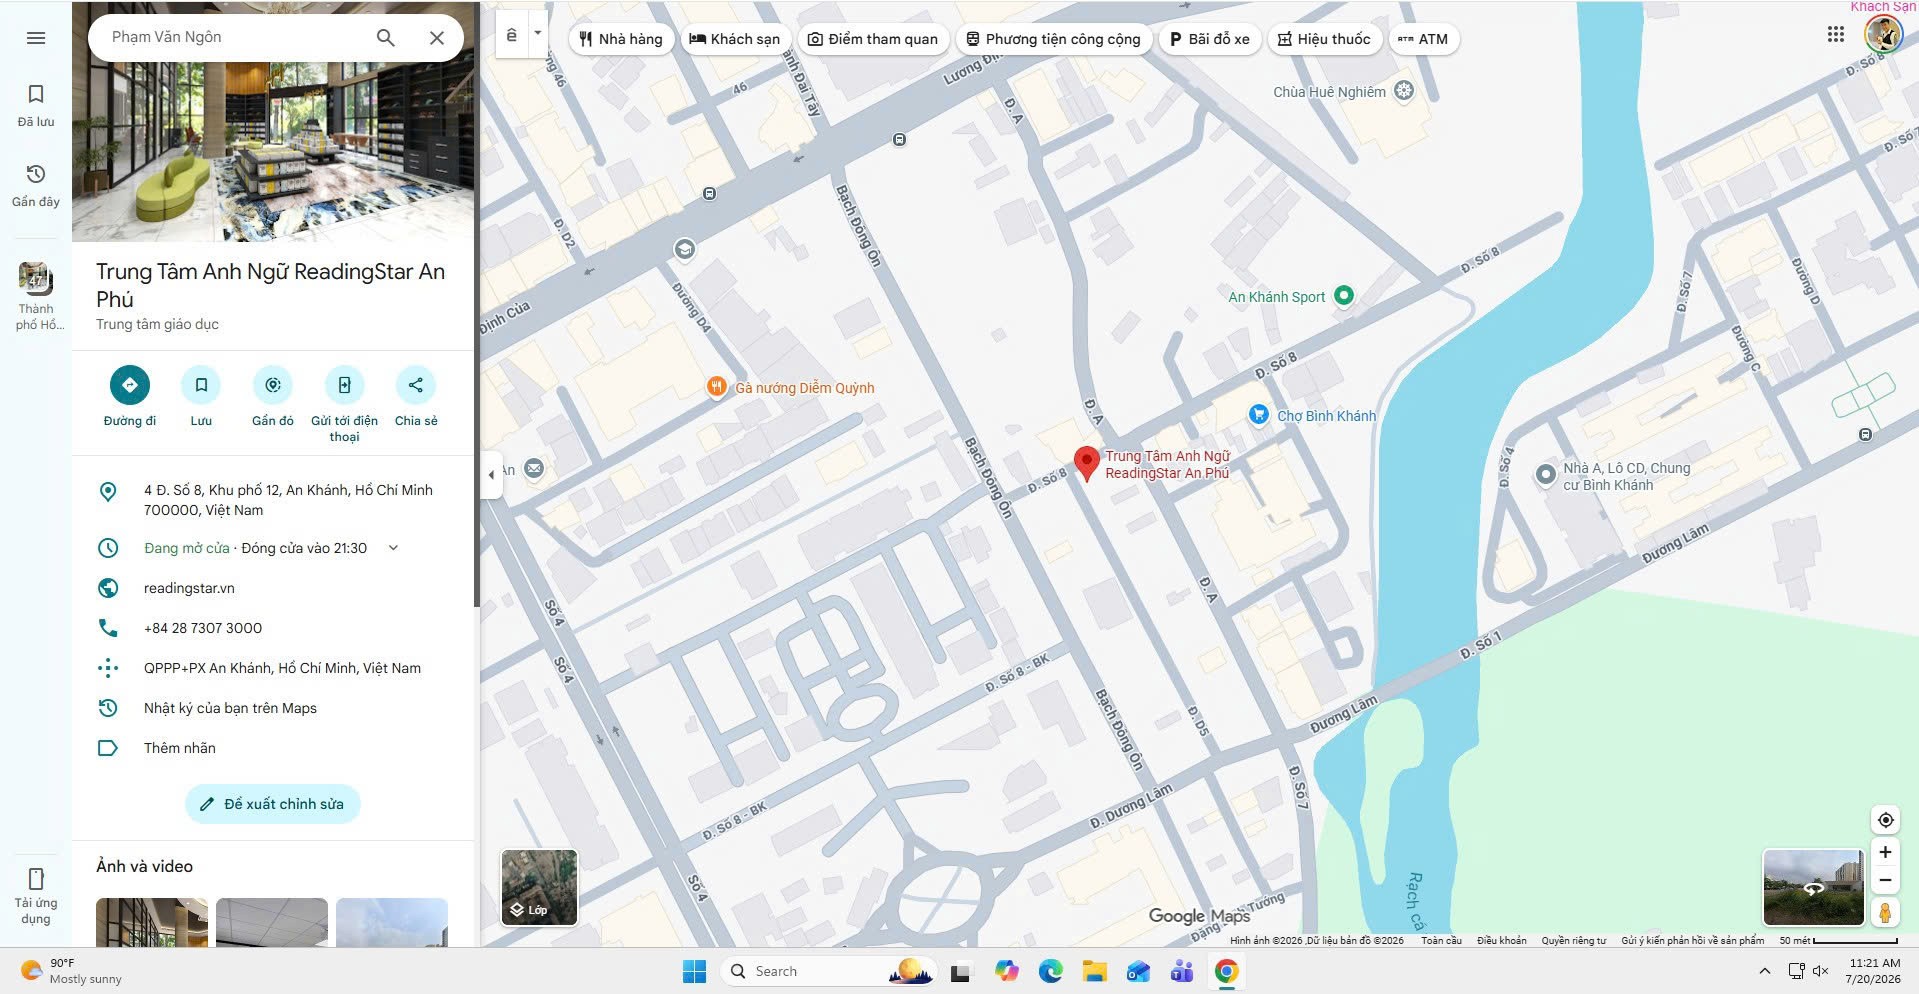The image size is (1919, 994).
Task: Open the first photo thumbnail under Ảnh và video
Action: click(152, 922)
